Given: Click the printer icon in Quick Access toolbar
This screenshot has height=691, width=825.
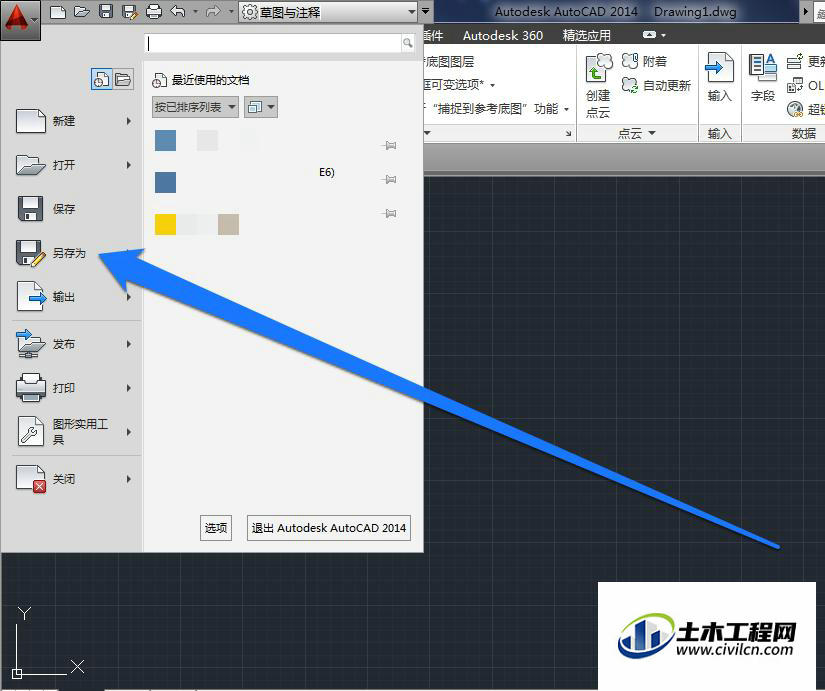Looking at the screenshot, I should [154, 12].
